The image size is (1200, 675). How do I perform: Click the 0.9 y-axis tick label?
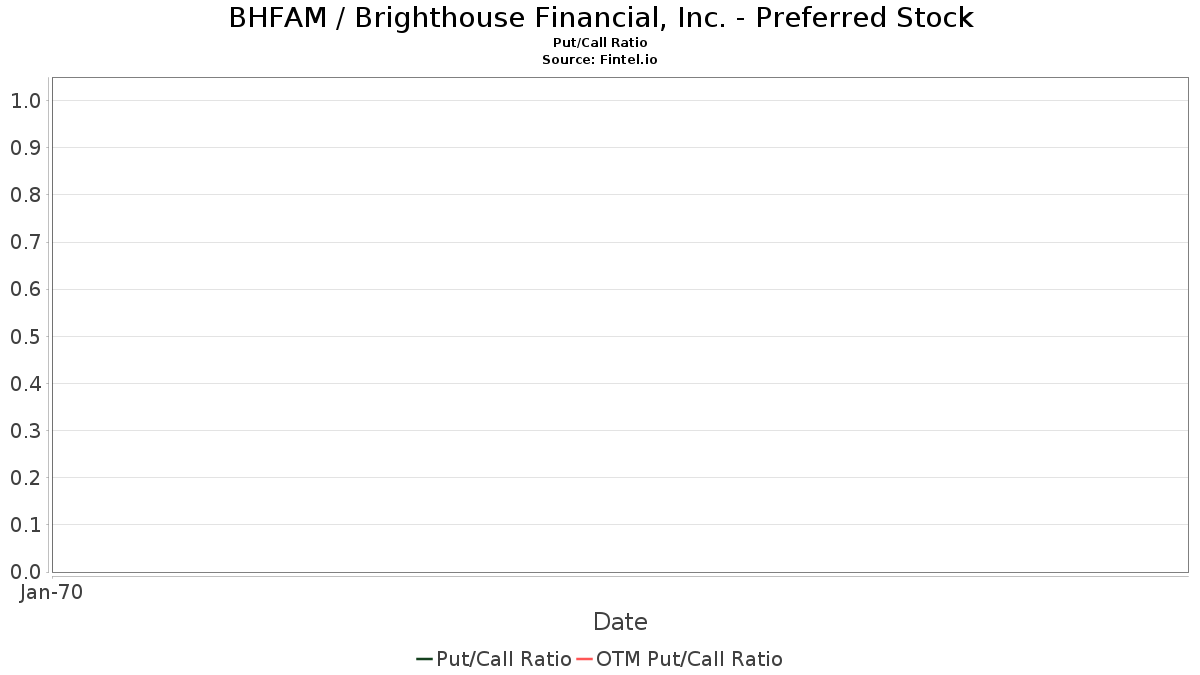pos(25,148)
